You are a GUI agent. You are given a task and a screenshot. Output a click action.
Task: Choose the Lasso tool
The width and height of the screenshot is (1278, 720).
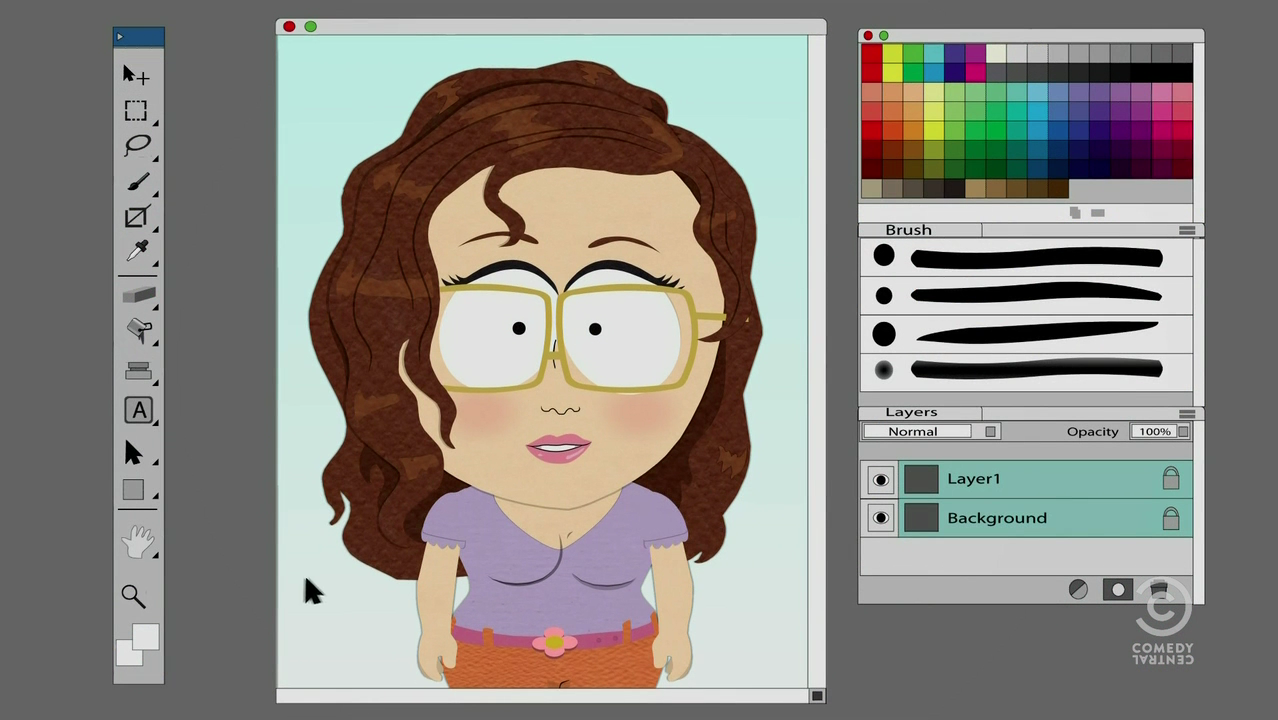(x=137, y=145)
